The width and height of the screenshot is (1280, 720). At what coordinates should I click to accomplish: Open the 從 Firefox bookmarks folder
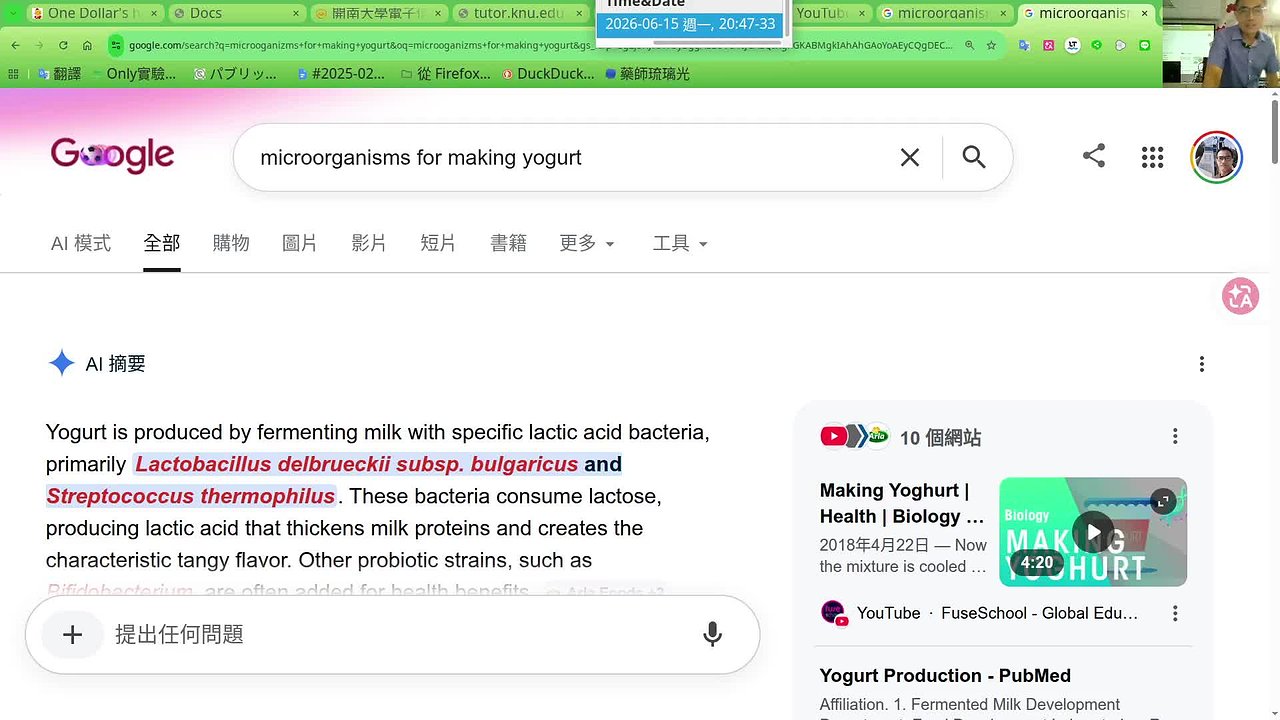(446, 73)
